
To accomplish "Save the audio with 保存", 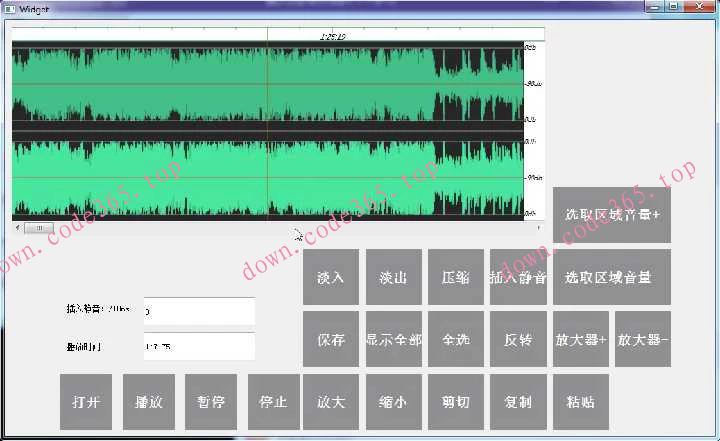I will [x=331, y=339].
